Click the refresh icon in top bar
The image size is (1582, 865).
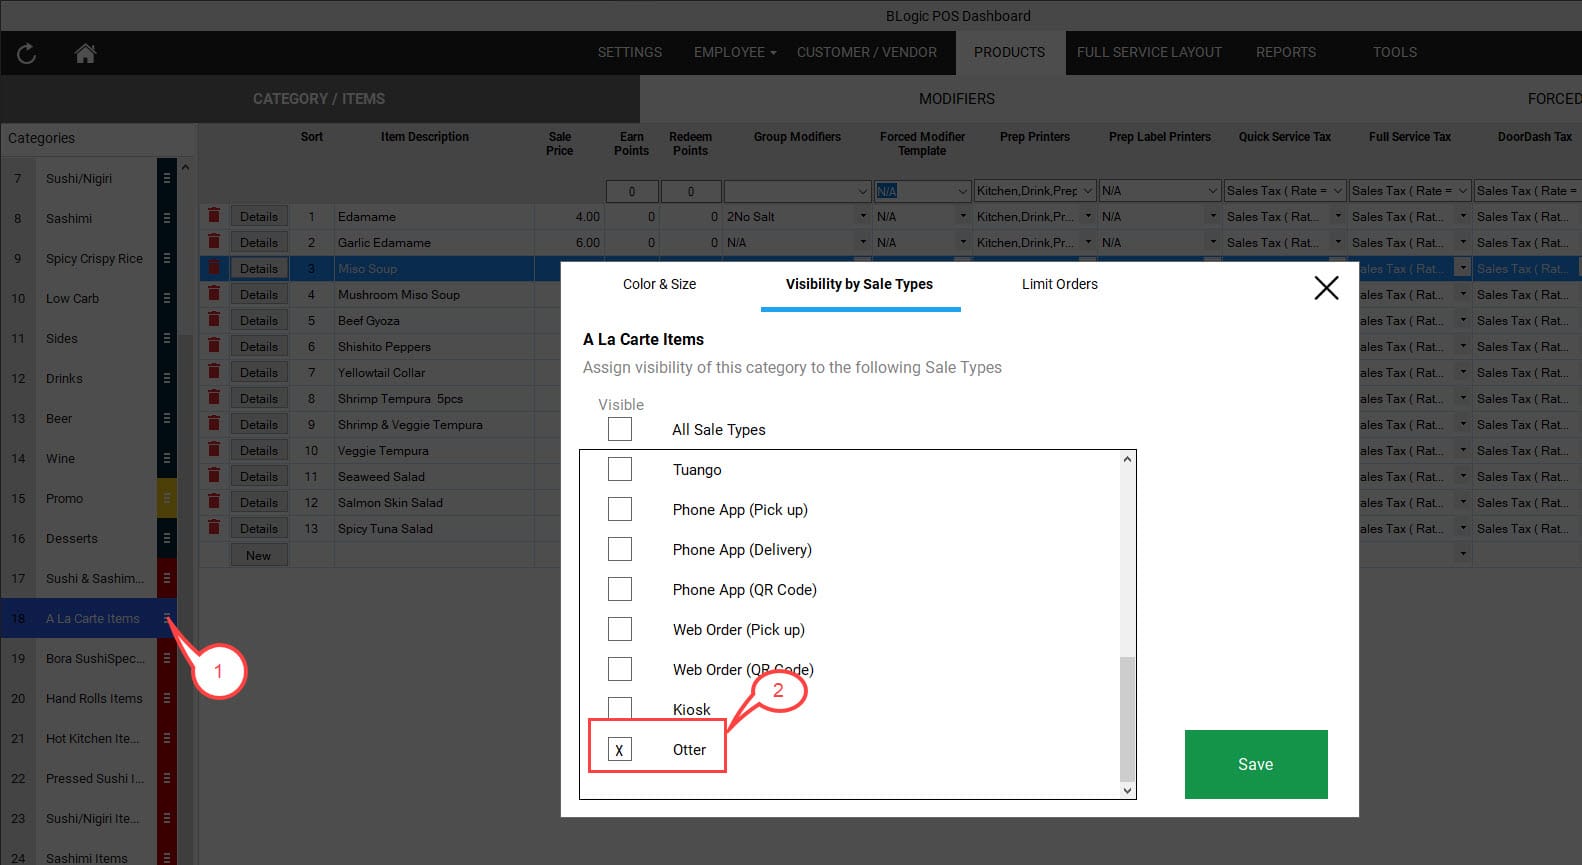27,54
